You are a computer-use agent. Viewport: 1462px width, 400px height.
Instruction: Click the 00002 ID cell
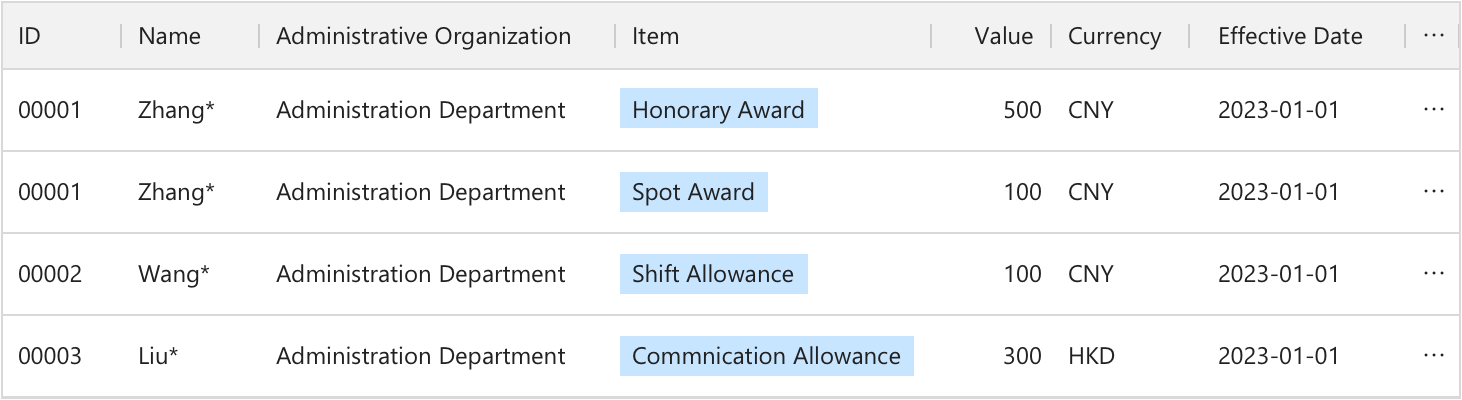click(x=49, y=273)
